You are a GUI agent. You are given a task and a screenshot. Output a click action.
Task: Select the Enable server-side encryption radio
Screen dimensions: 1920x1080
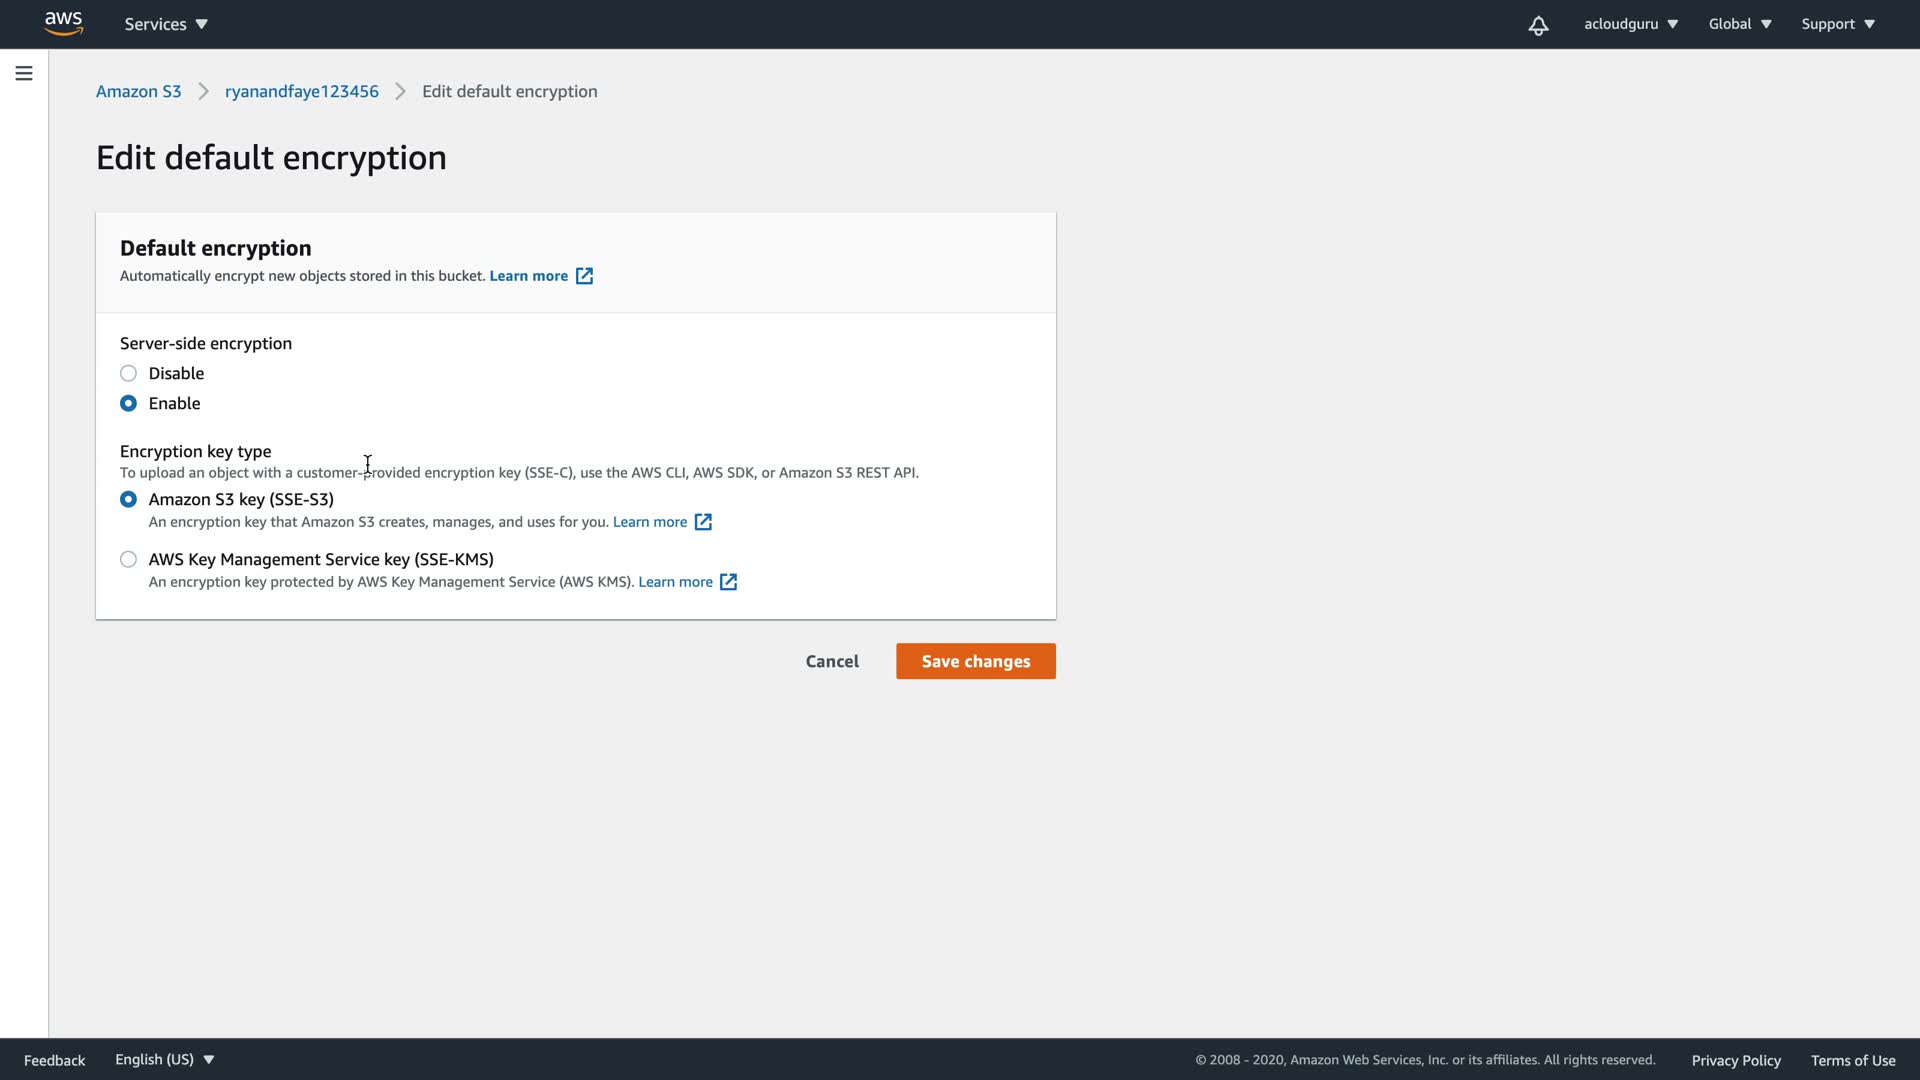click(128, 403)
